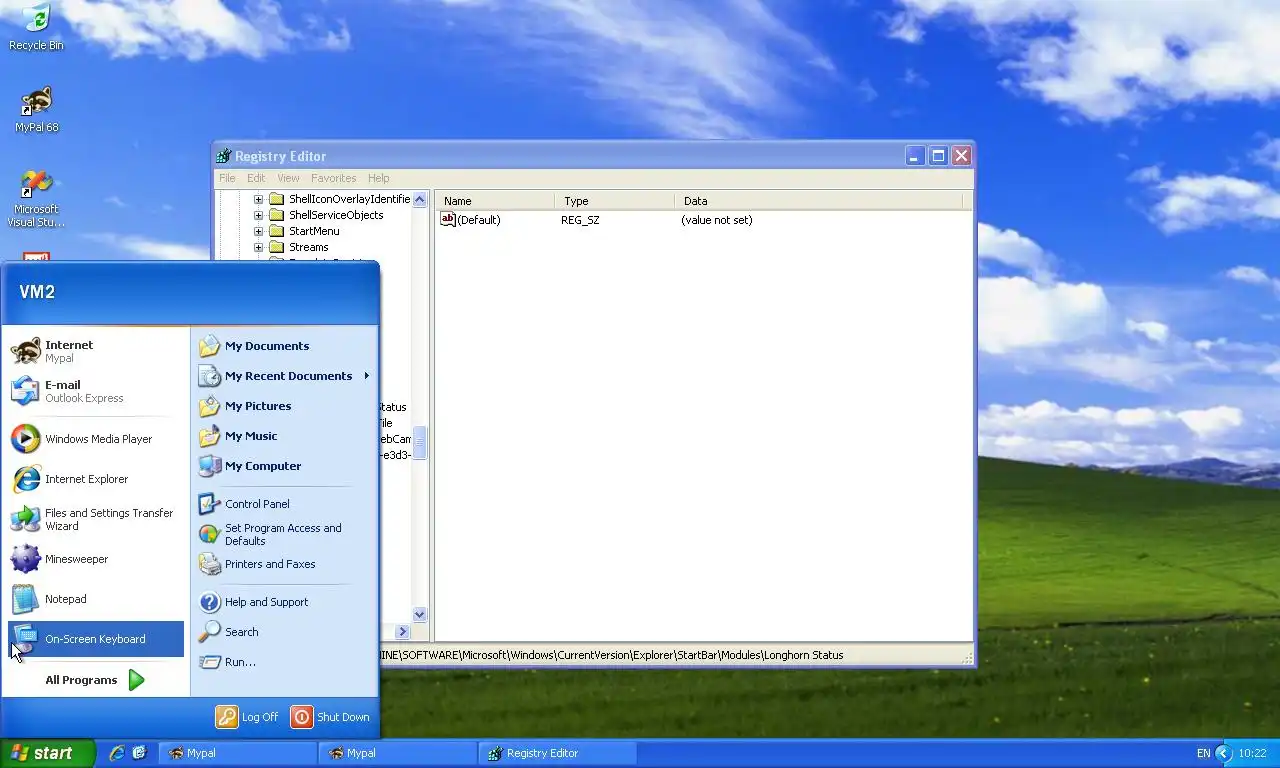Sort registry values by Data column
1280x768 pixels.
pyautogui.click(x=818, y=201)
